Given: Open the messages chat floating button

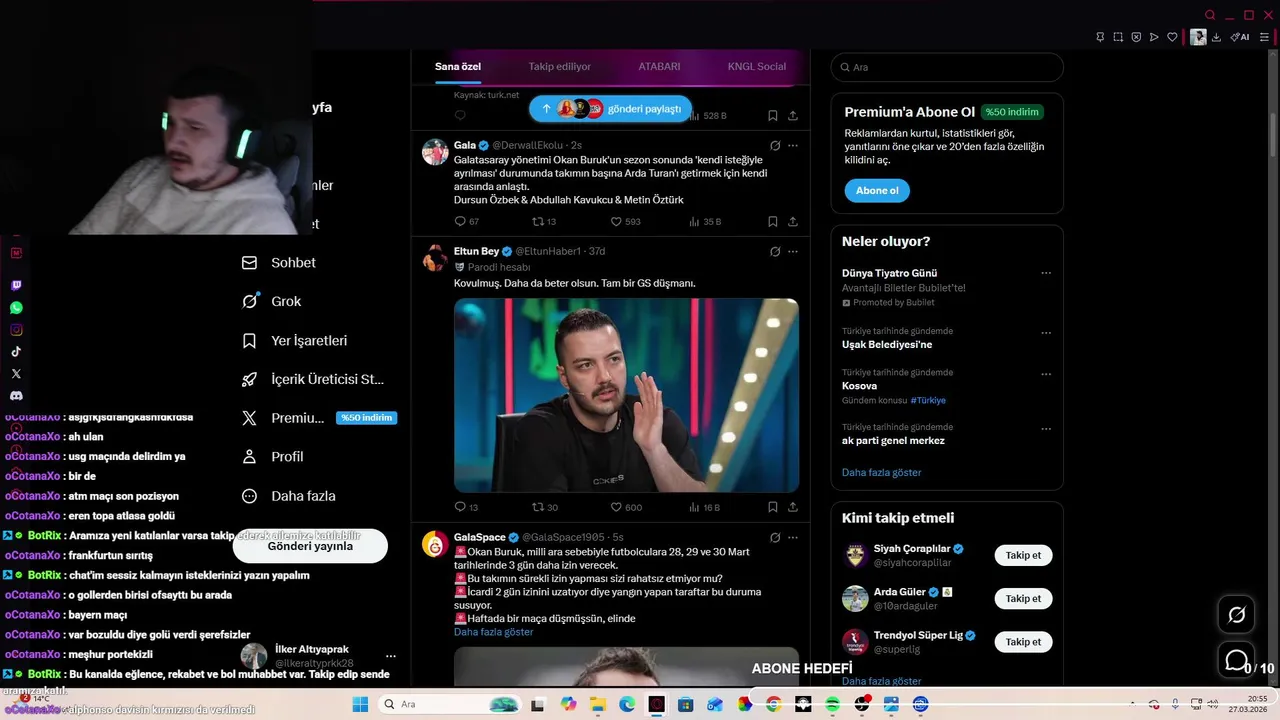Looking at the screenshot, I should click(1236, 661).
